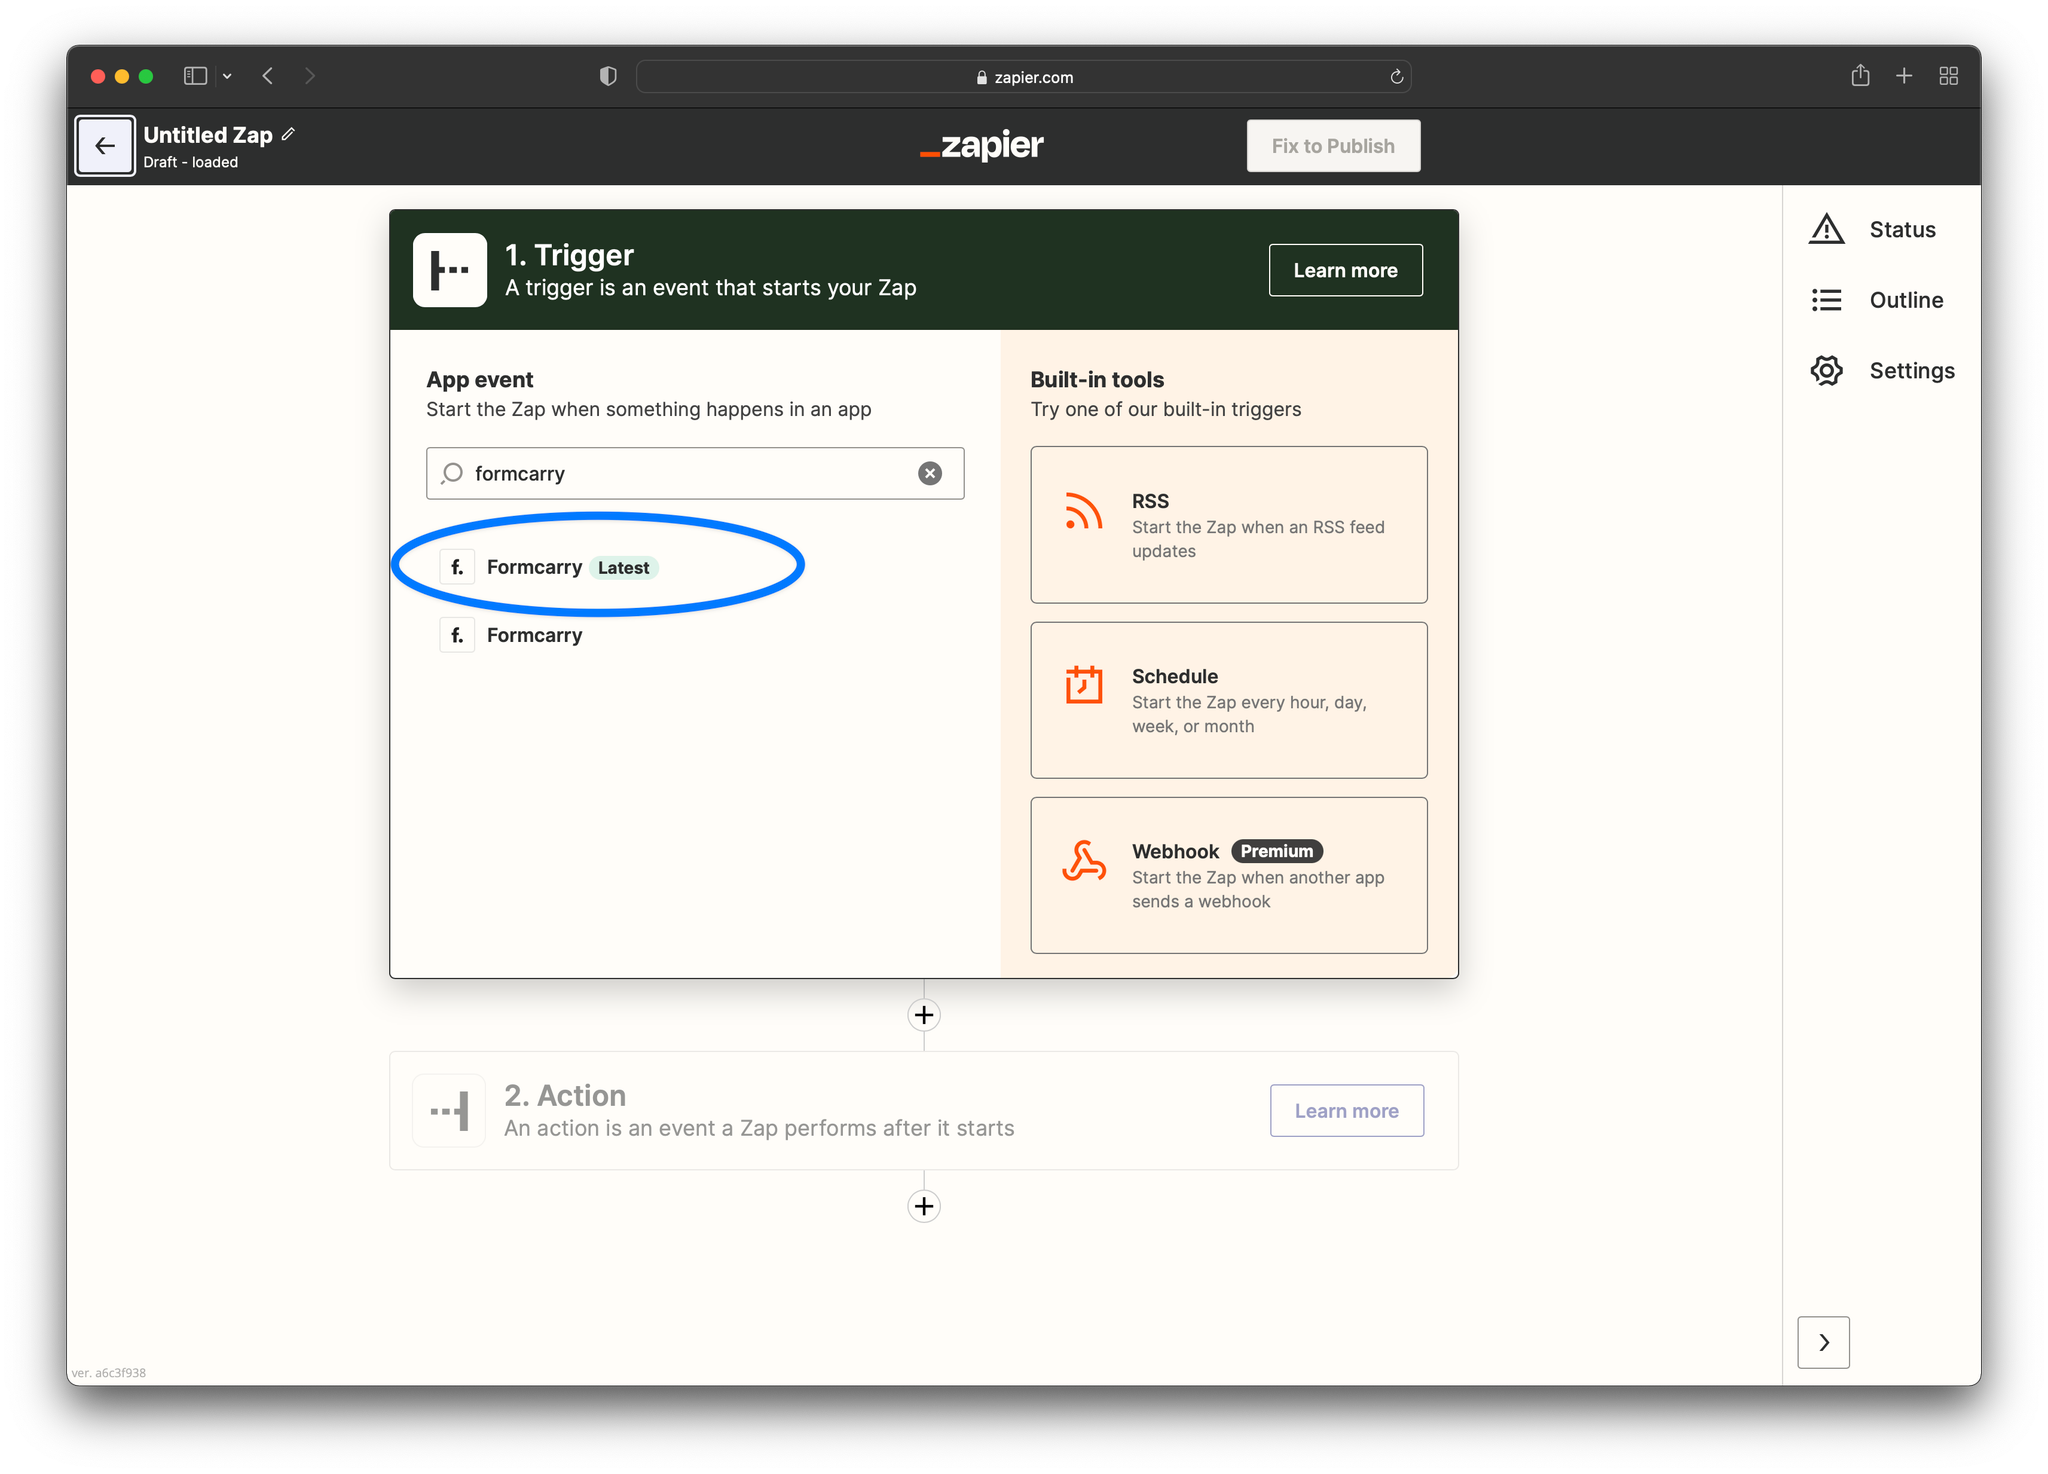The image size is (2048, 1474).
Task: Click the Formcarry Latest app logo
Action: point(457,567)
